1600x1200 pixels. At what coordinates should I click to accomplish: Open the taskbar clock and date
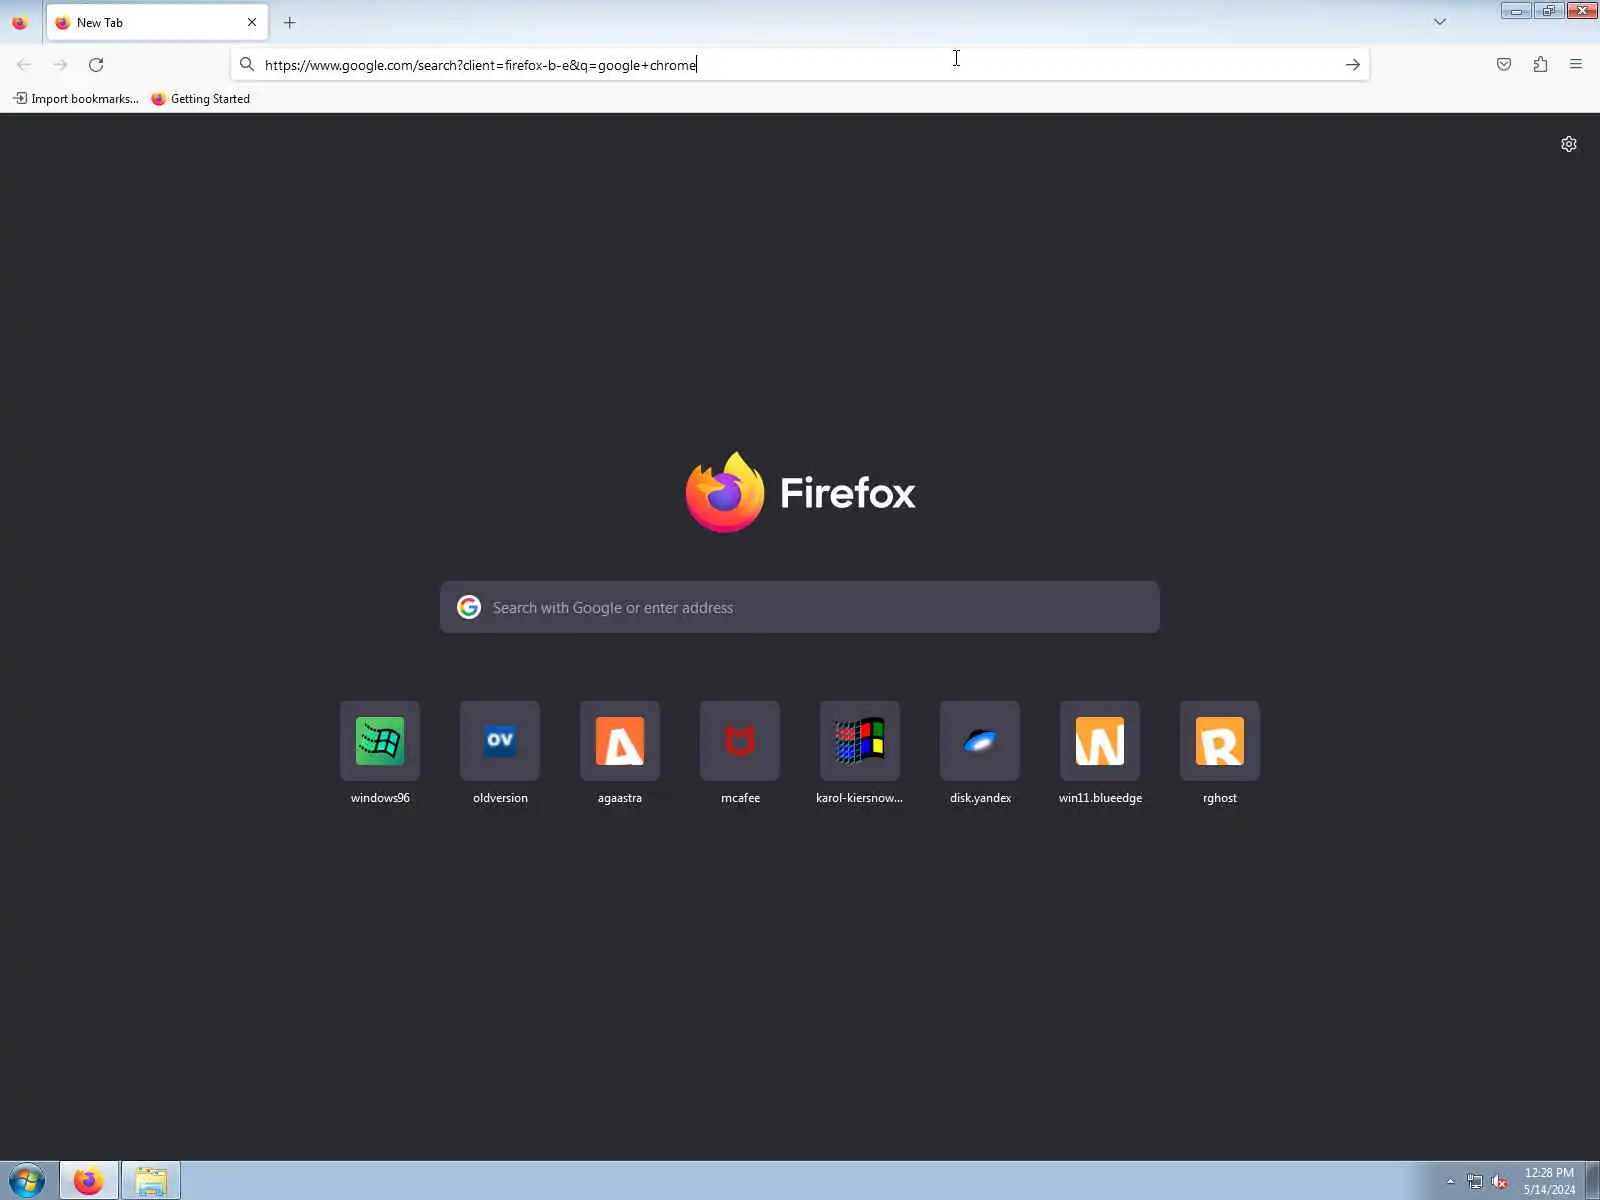pos(1549,1181)
